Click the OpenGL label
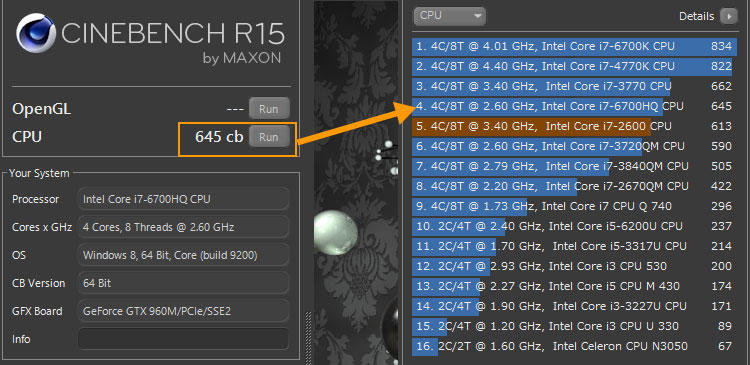Viewport: 750px width, 365px height. [x=42, y=110]
